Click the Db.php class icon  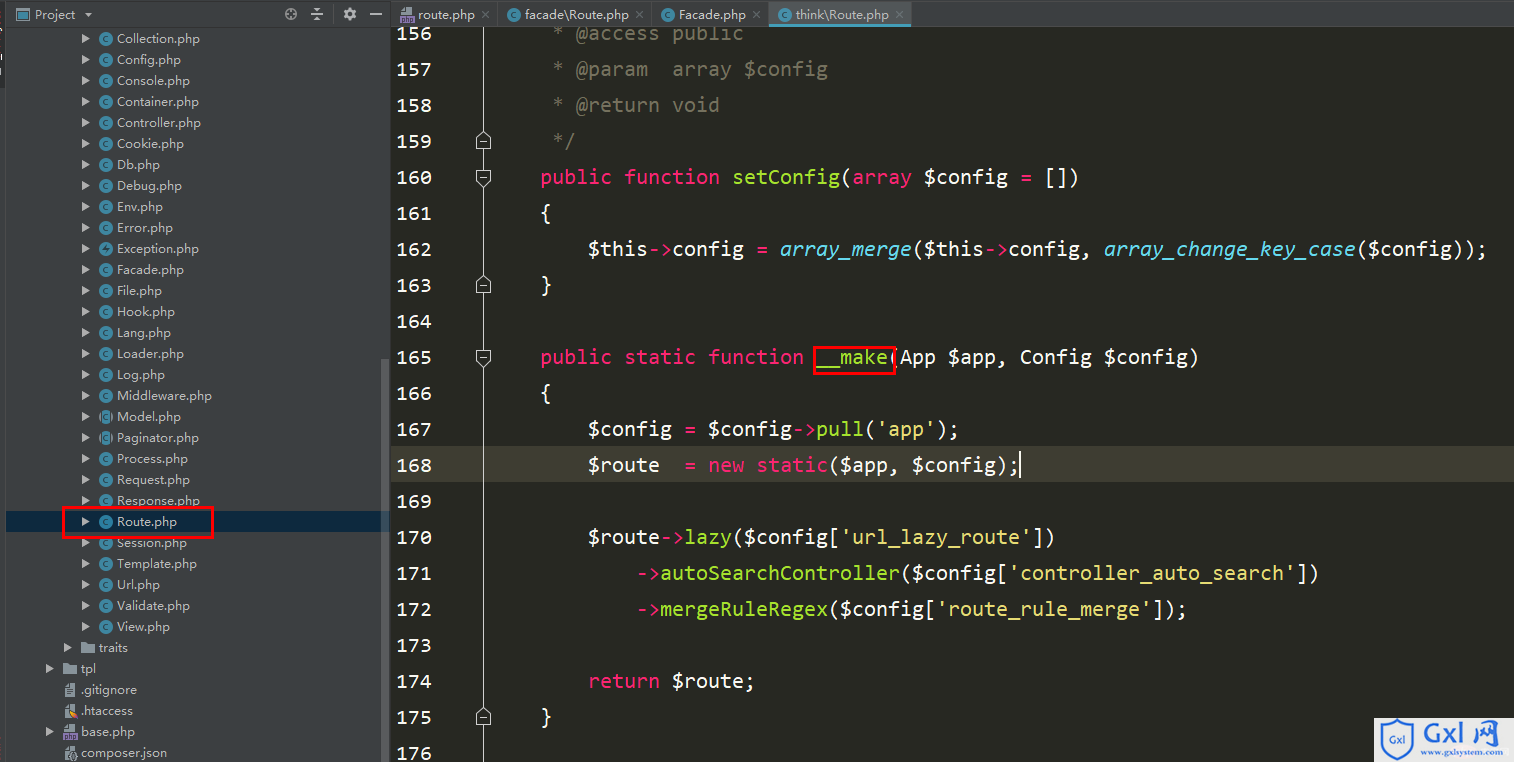106,165
